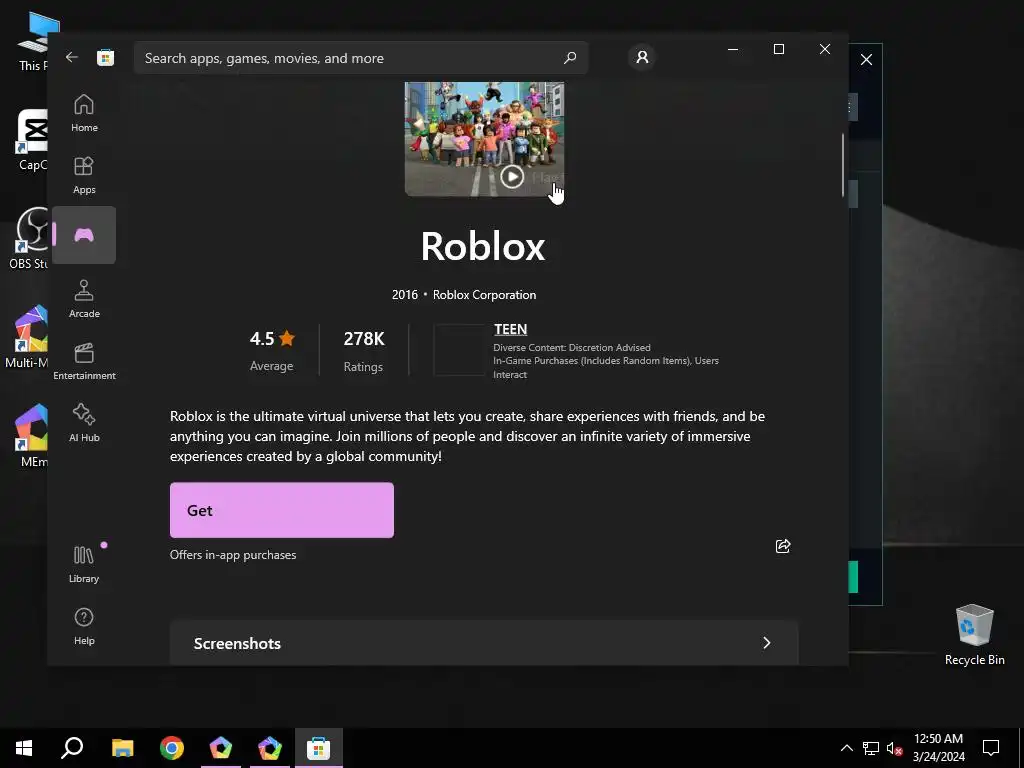The image size is (1024, 768).
Task: Click the 'Offers in-app purchases' text
Action: pyautogui.click(x=233, y=554)
